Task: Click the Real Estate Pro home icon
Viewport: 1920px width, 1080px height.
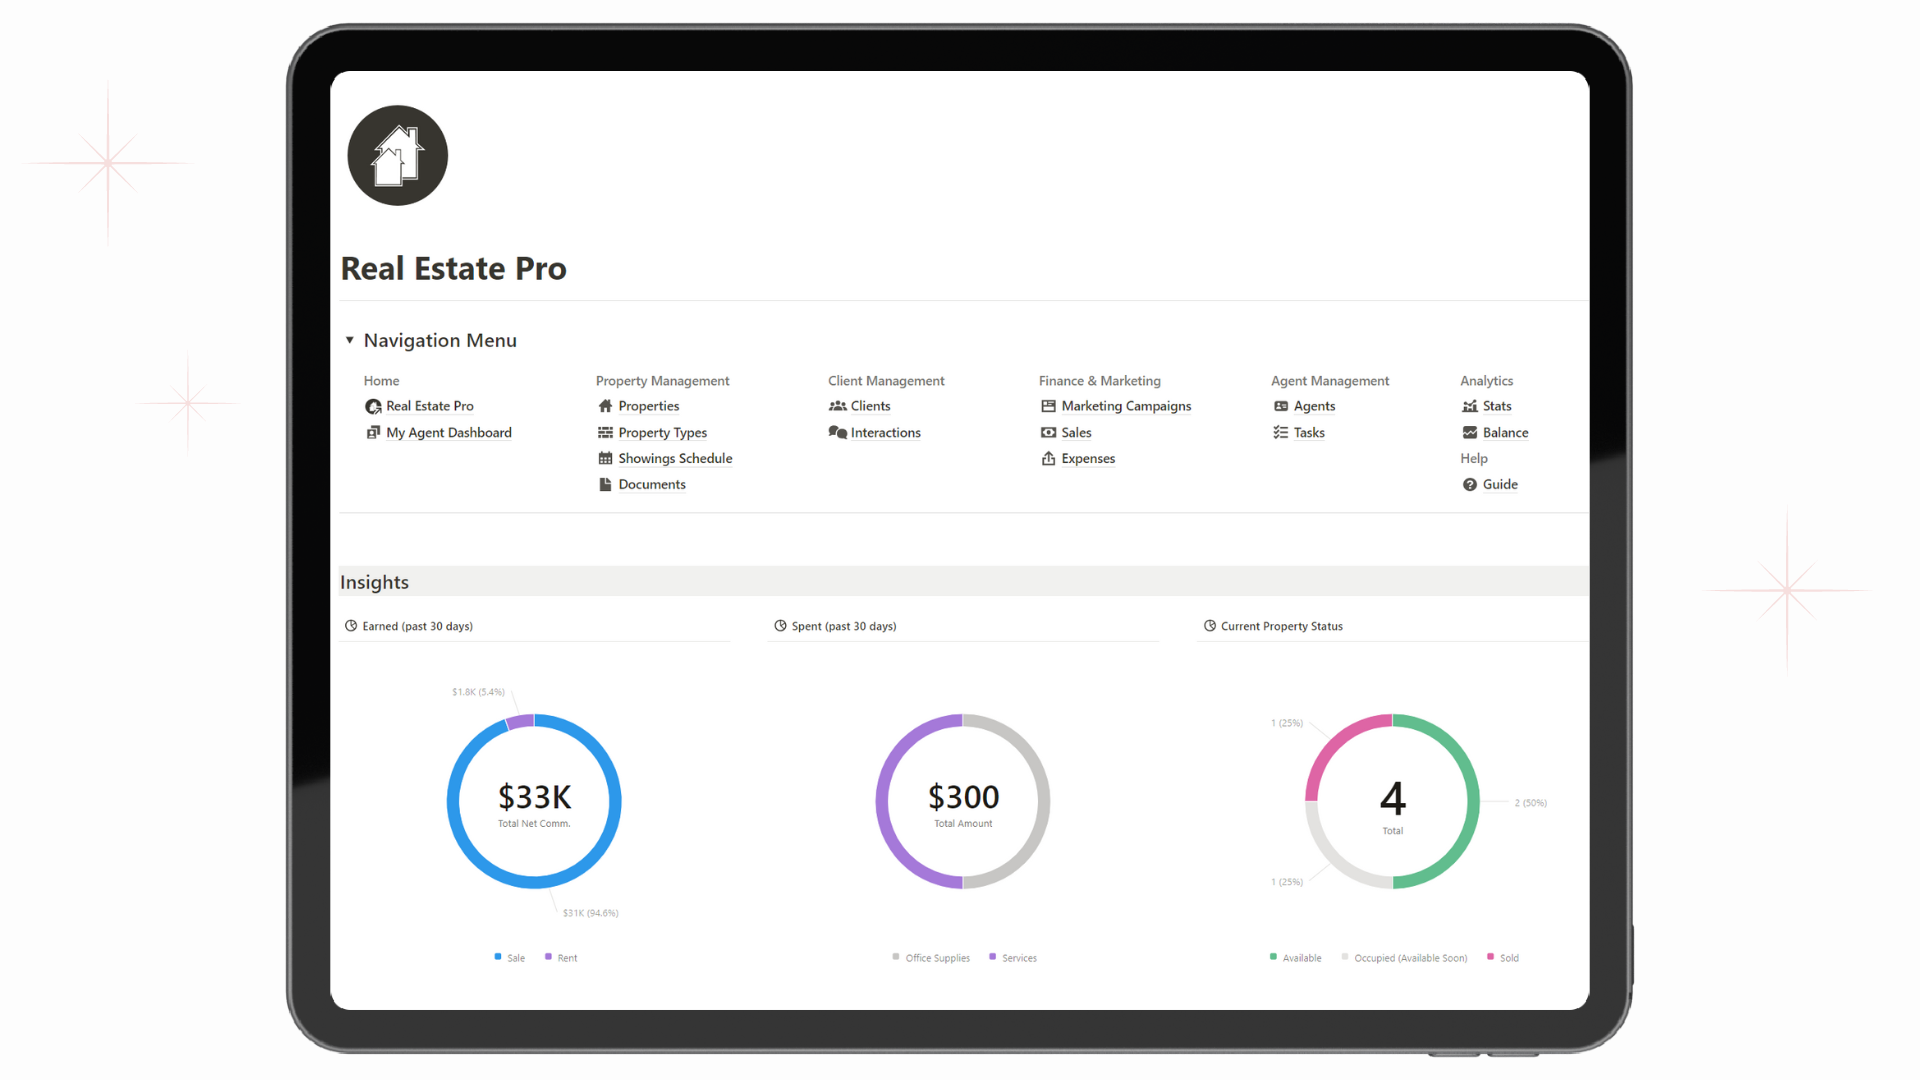Action: click(398, 156)
